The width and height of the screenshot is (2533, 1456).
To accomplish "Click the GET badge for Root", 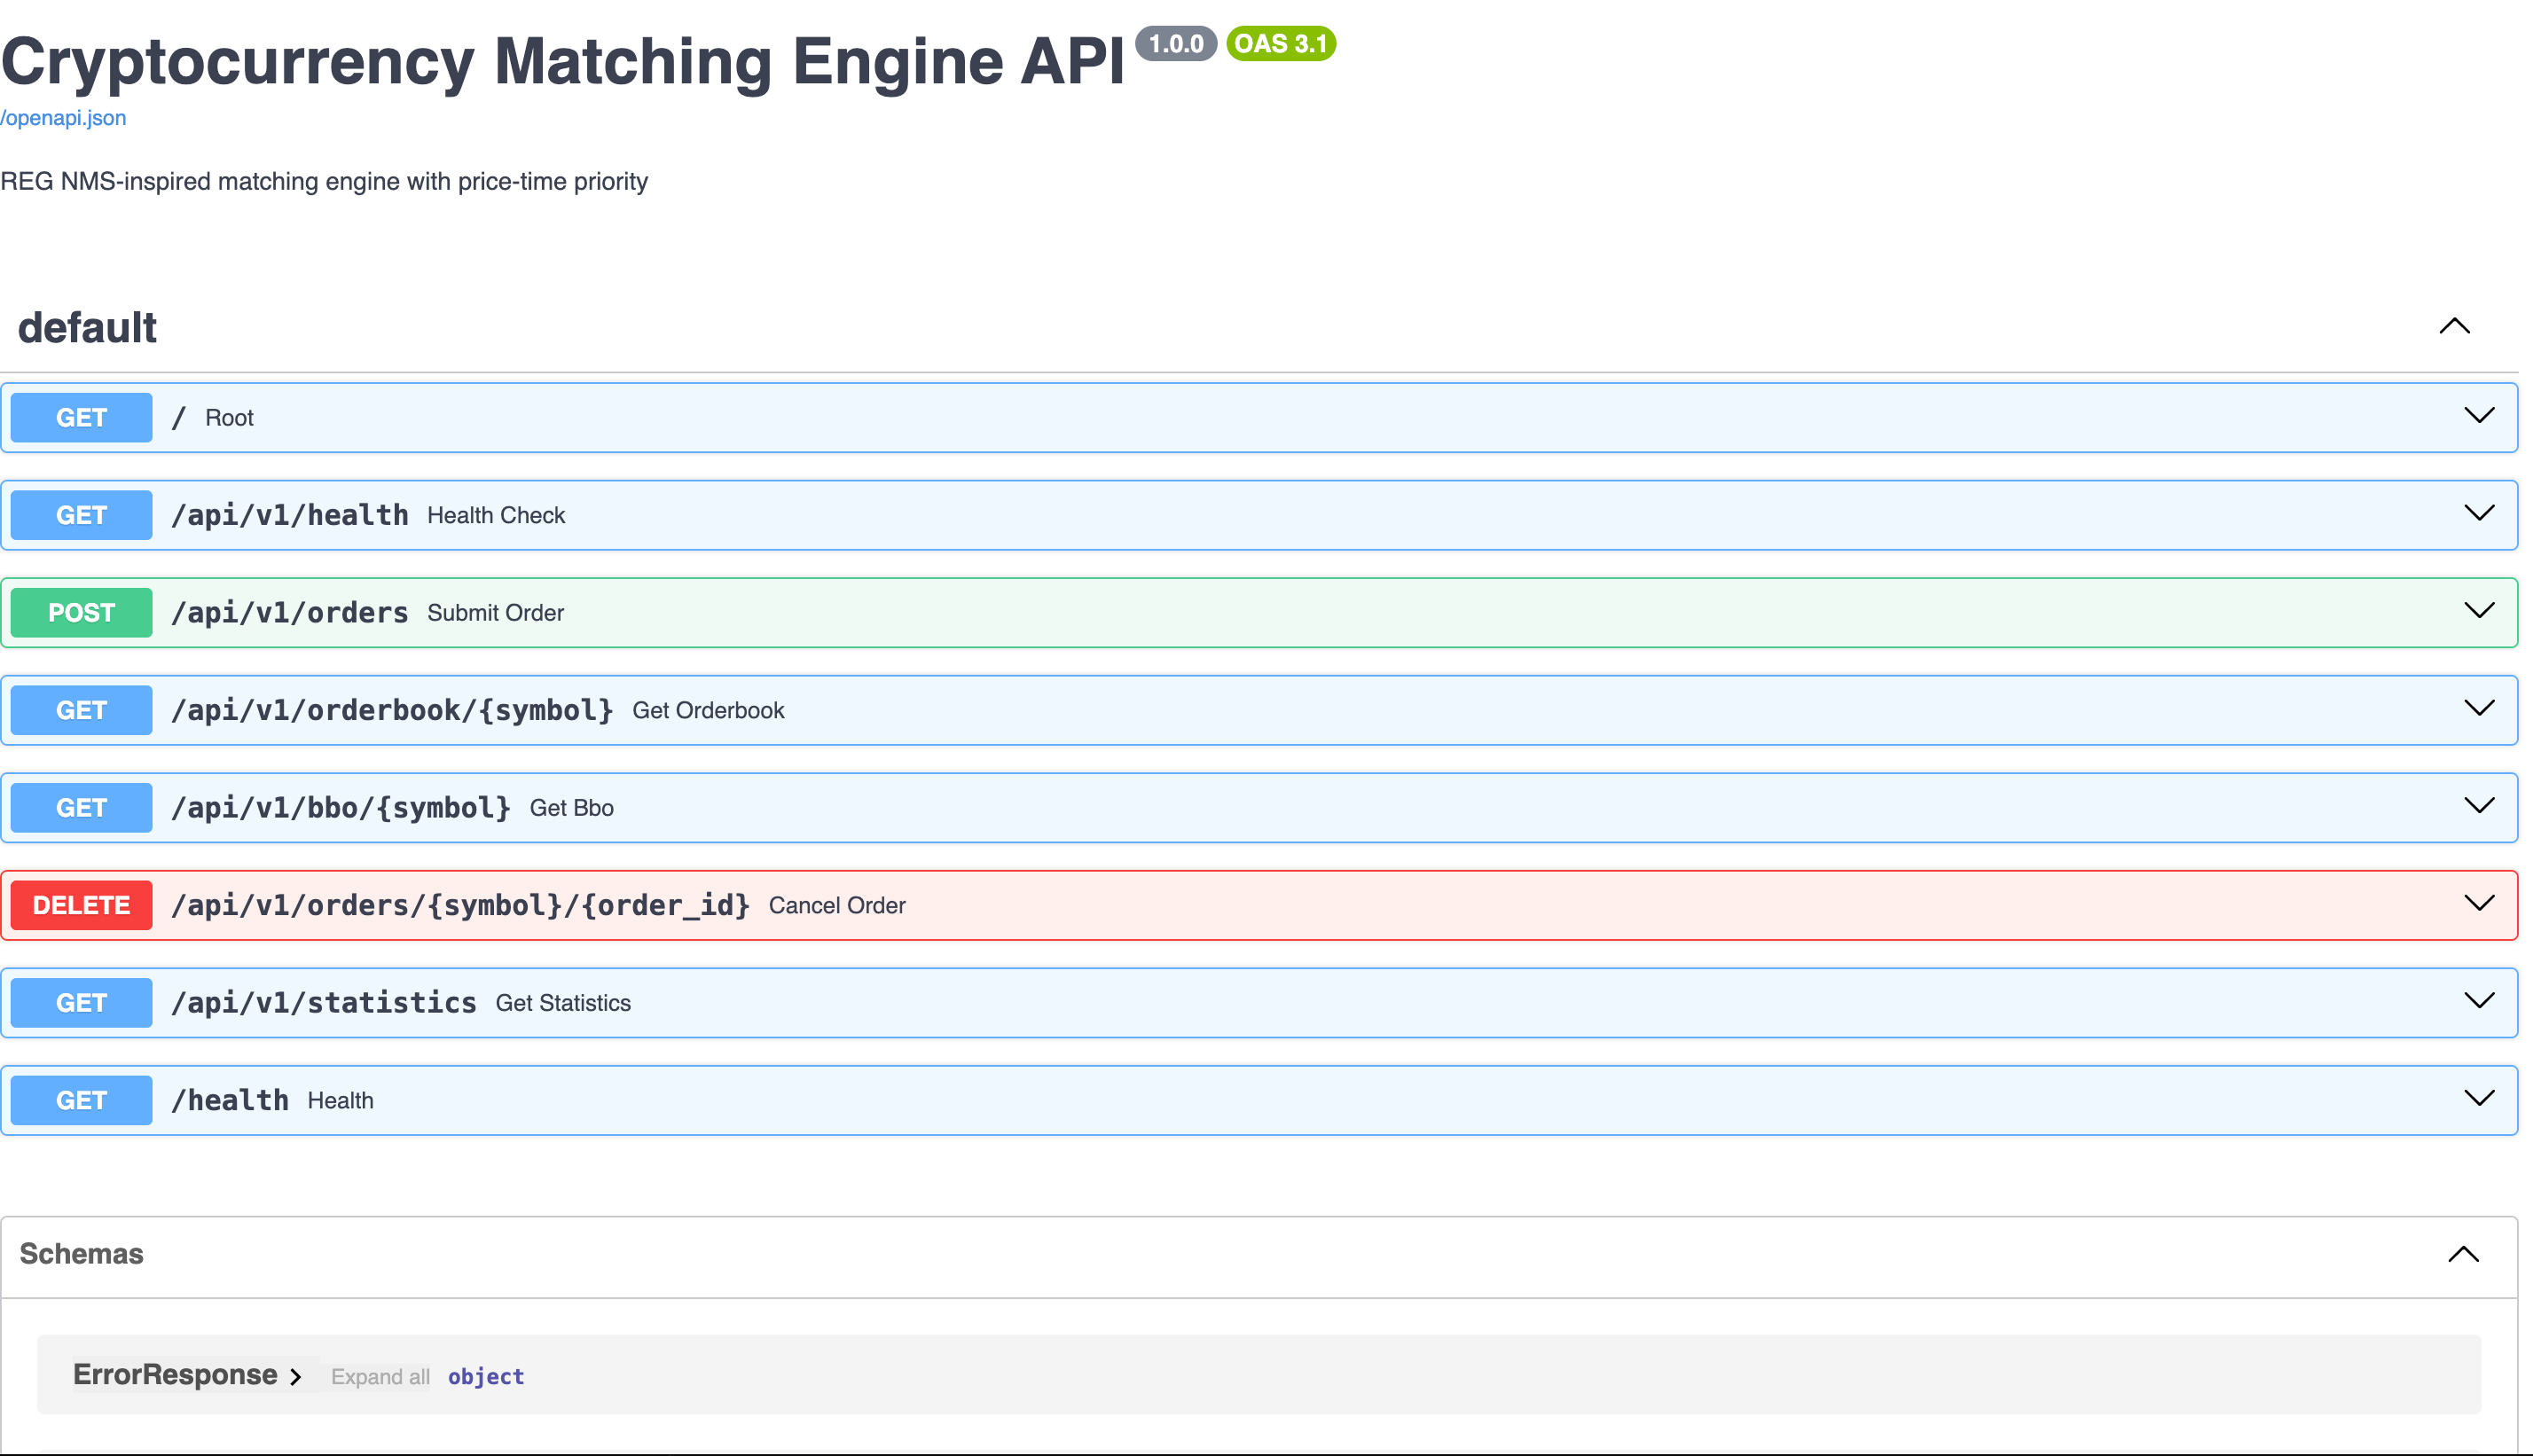I will point(82,418).
